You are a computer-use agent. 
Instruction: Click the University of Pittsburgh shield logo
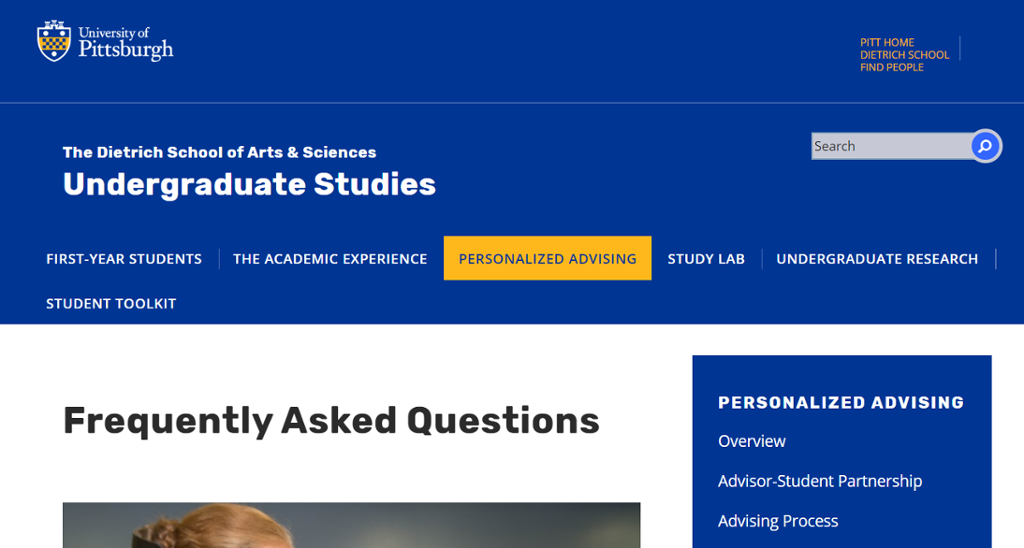coord(54,41)
